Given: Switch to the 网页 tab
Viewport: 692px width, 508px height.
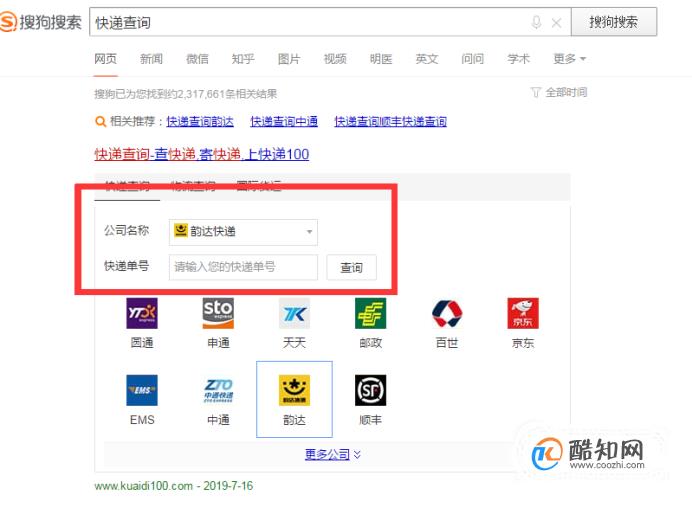Looking at the screenshot, I should 105,59.
